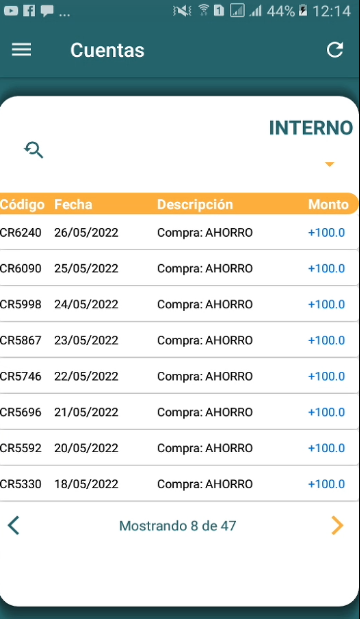Tap the YouTube notification icon

tap(11, 11)
